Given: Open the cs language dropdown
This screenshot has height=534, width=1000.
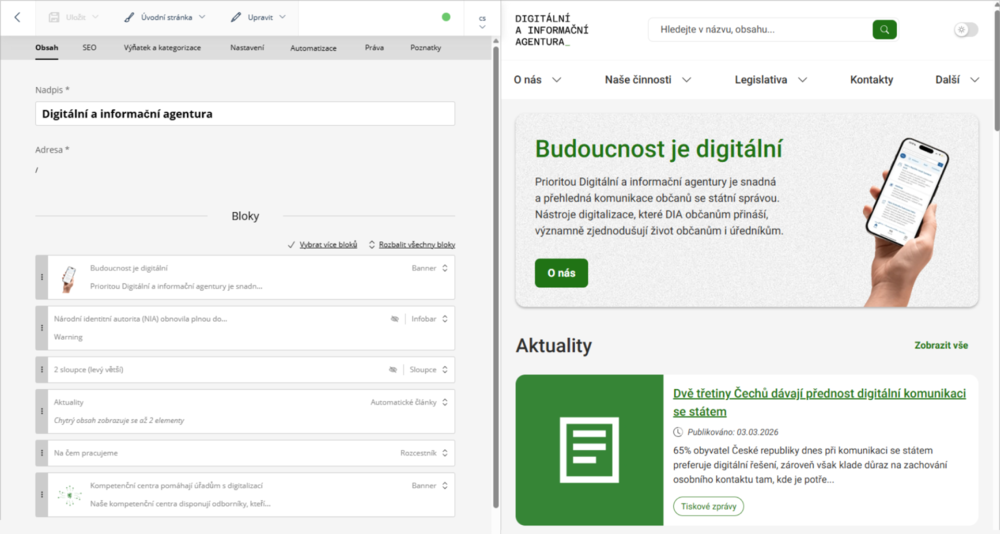Looking at the screenshot, I should click(482, 21).
